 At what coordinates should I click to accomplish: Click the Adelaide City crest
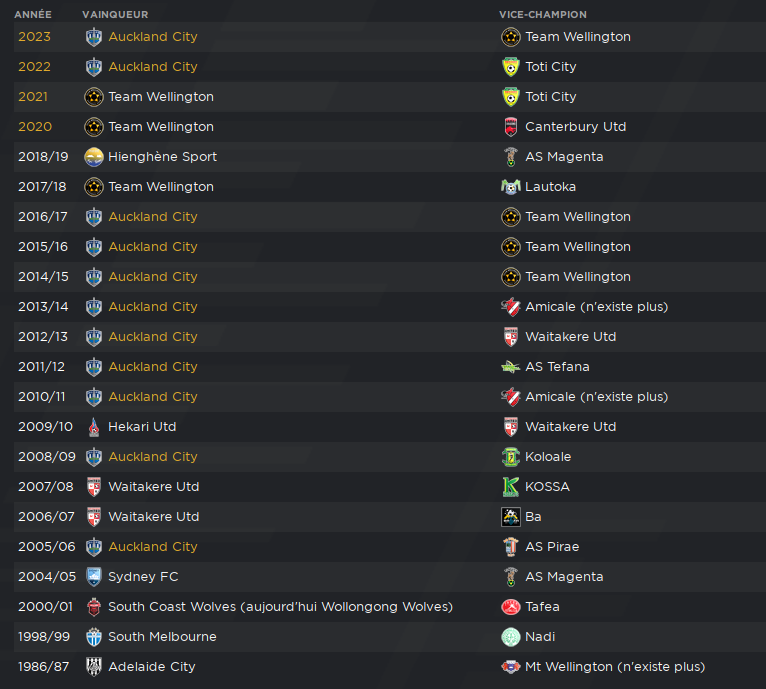pos(94,667)
